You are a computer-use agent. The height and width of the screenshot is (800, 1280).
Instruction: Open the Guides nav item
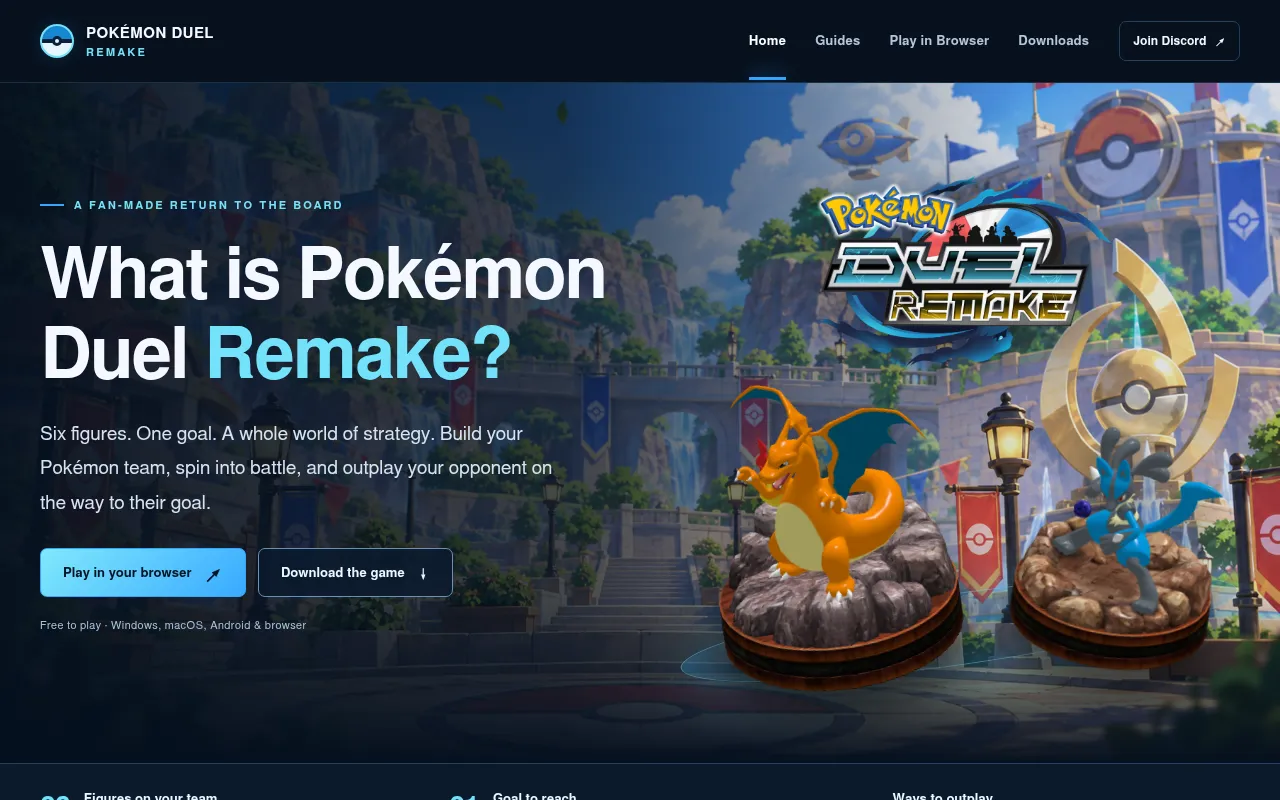tap(837, 41)
